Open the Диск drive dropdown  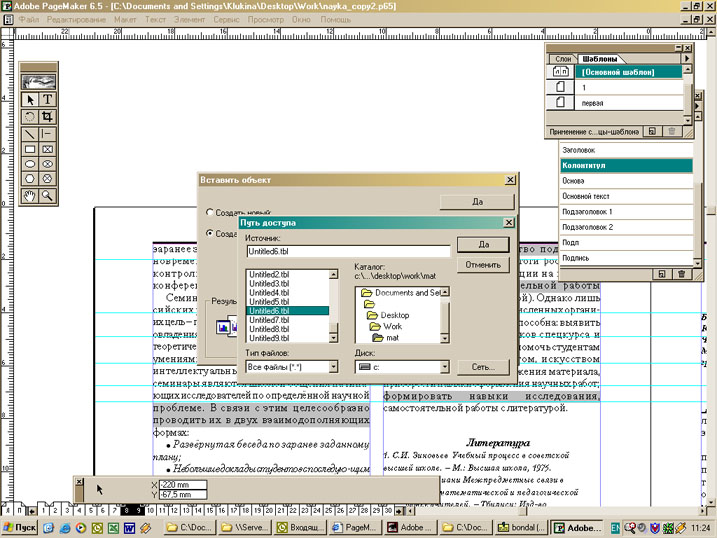(444, 367)
